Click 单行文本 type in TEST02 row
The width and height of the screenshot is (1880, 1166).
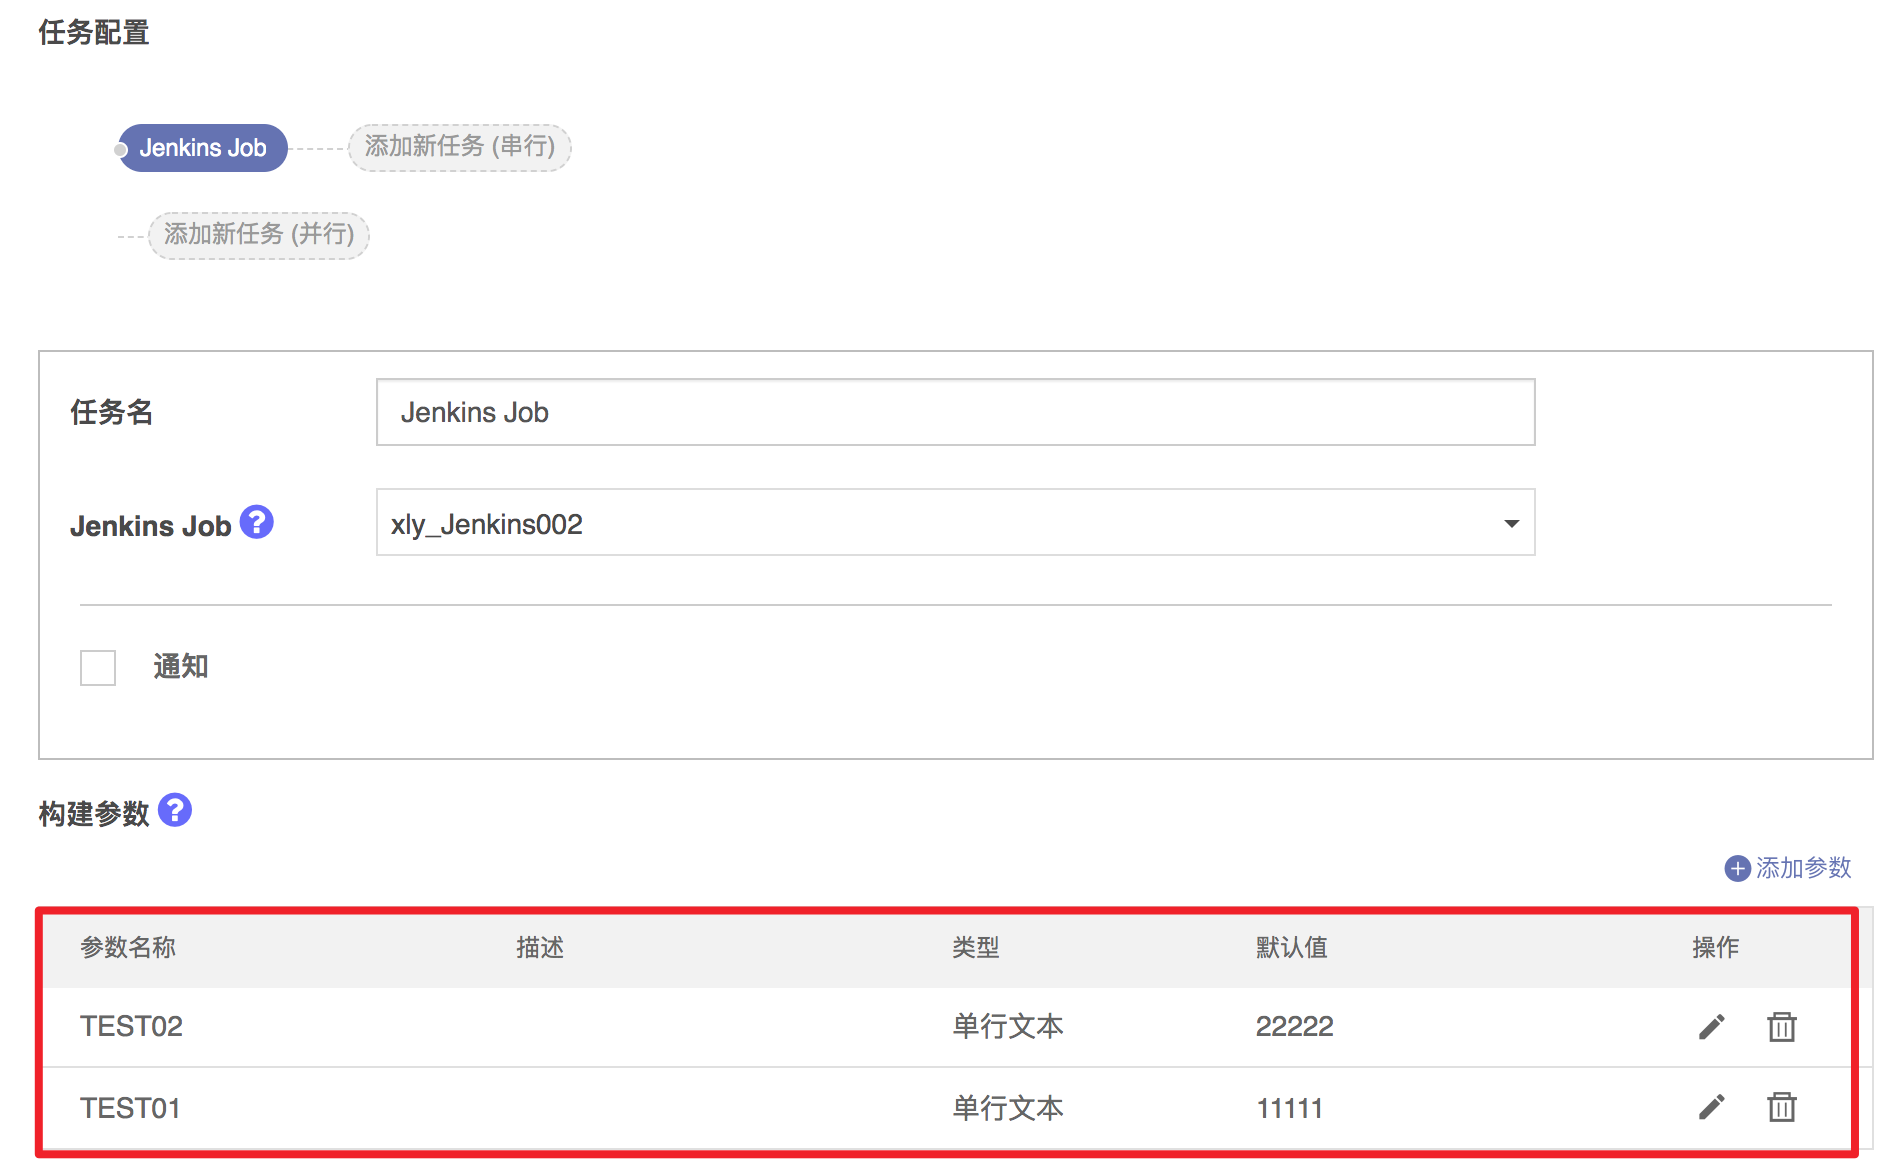coord(1008,1026)
